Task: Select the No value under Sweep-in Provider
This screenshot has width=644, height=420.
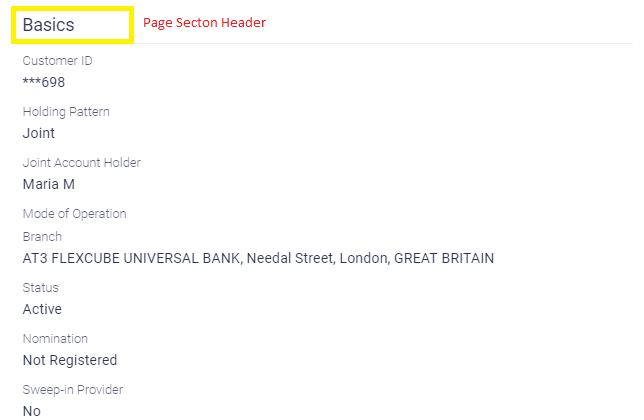Action: click(x=32, y=410)
